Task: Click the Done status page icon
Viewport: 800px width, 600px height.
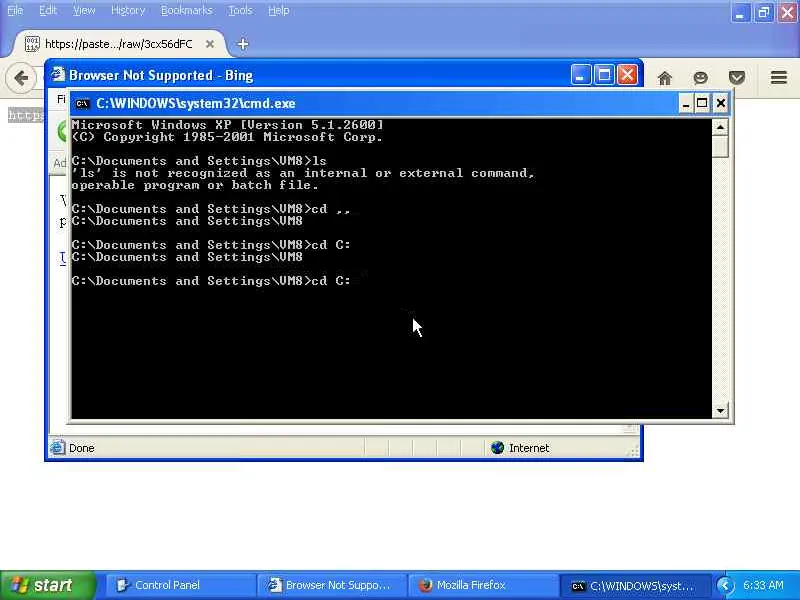Action: pyautogui.click(x=58, y=448)
